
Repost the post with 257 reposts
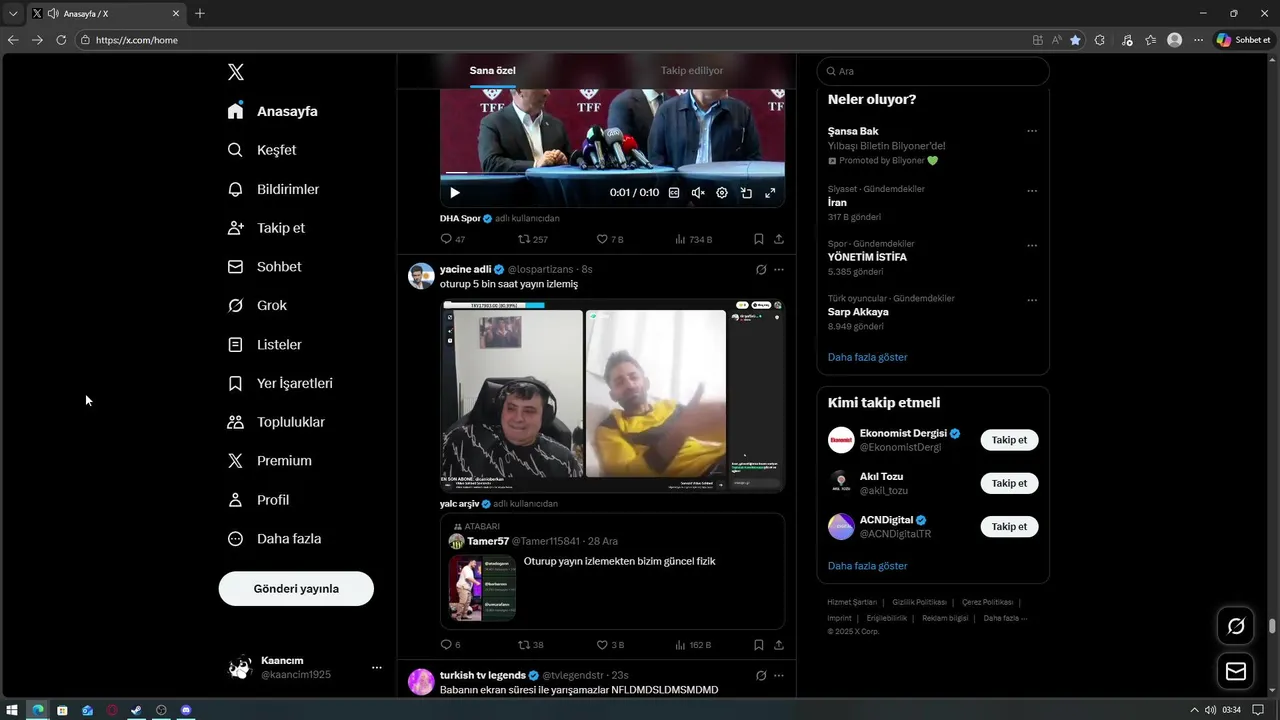pyautogui.click(x=533, y=239)
